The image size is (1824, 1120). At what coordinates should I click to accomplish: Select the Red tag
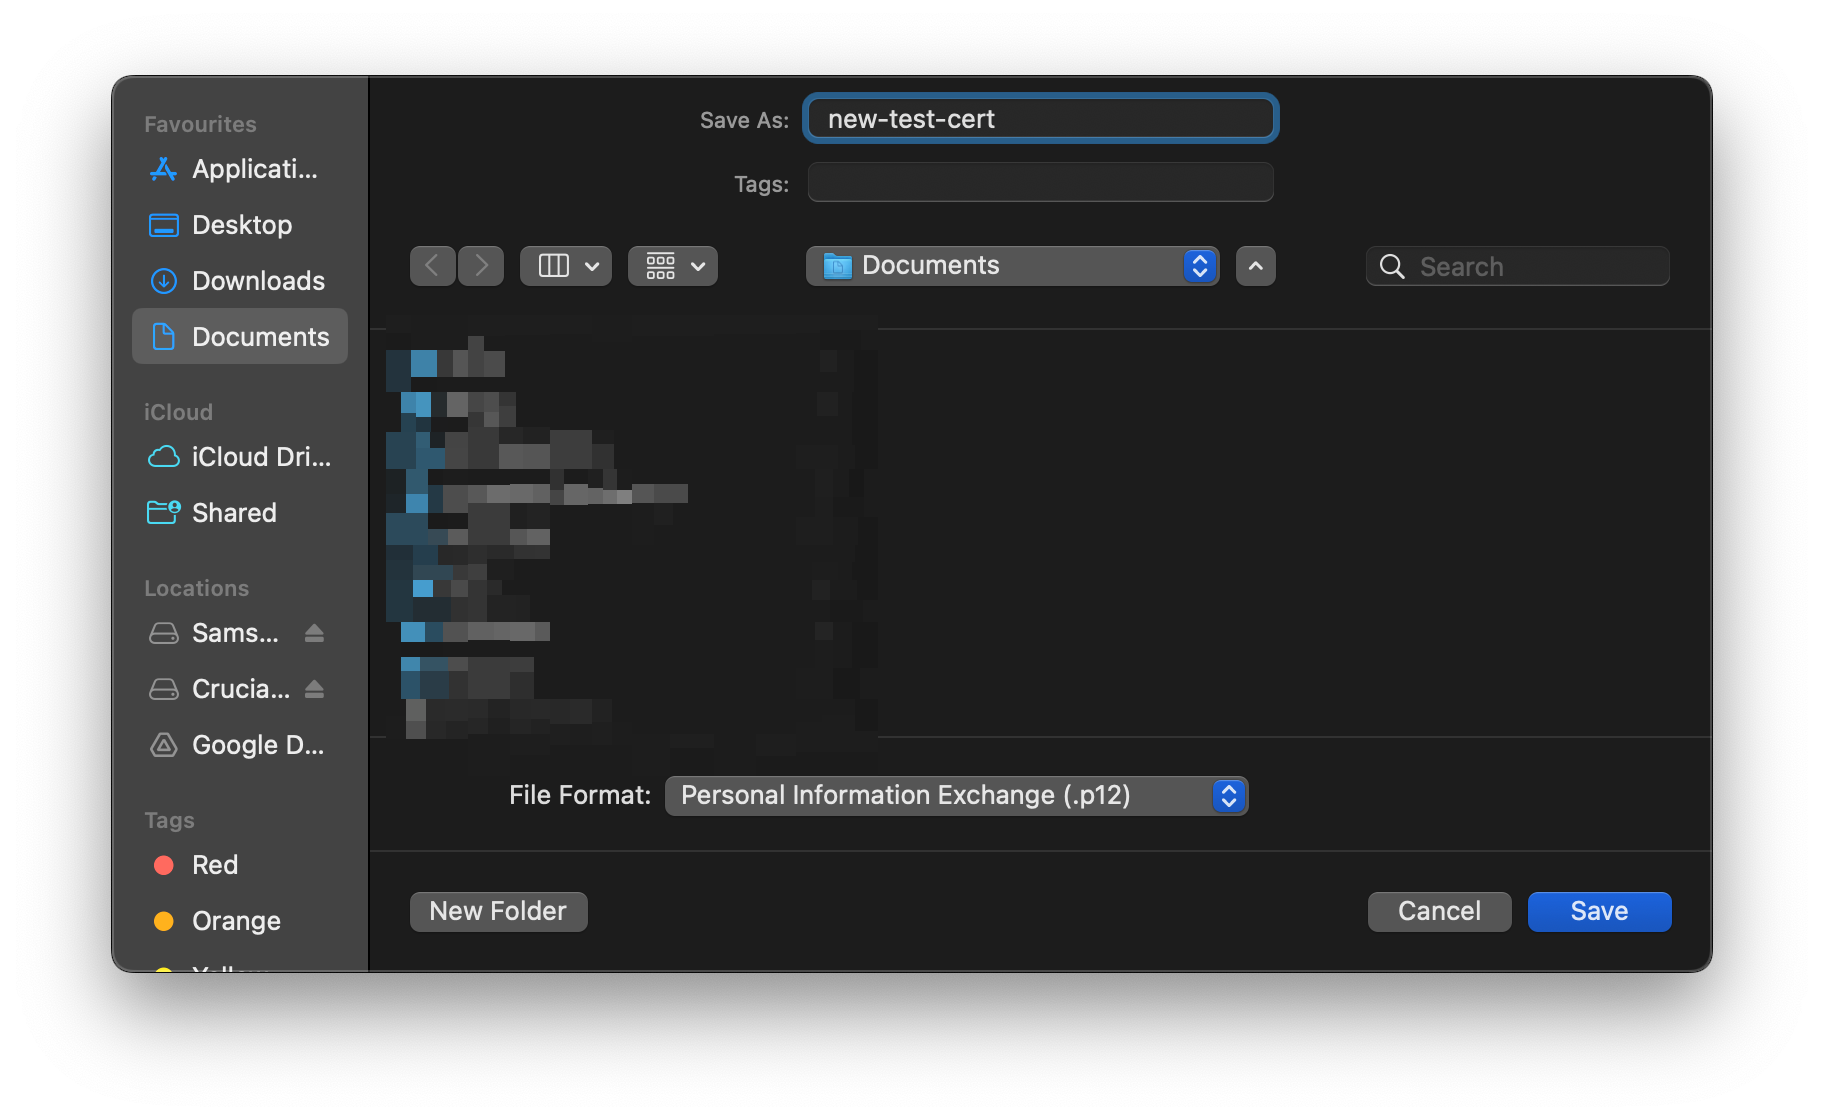(x=214, y=864)
